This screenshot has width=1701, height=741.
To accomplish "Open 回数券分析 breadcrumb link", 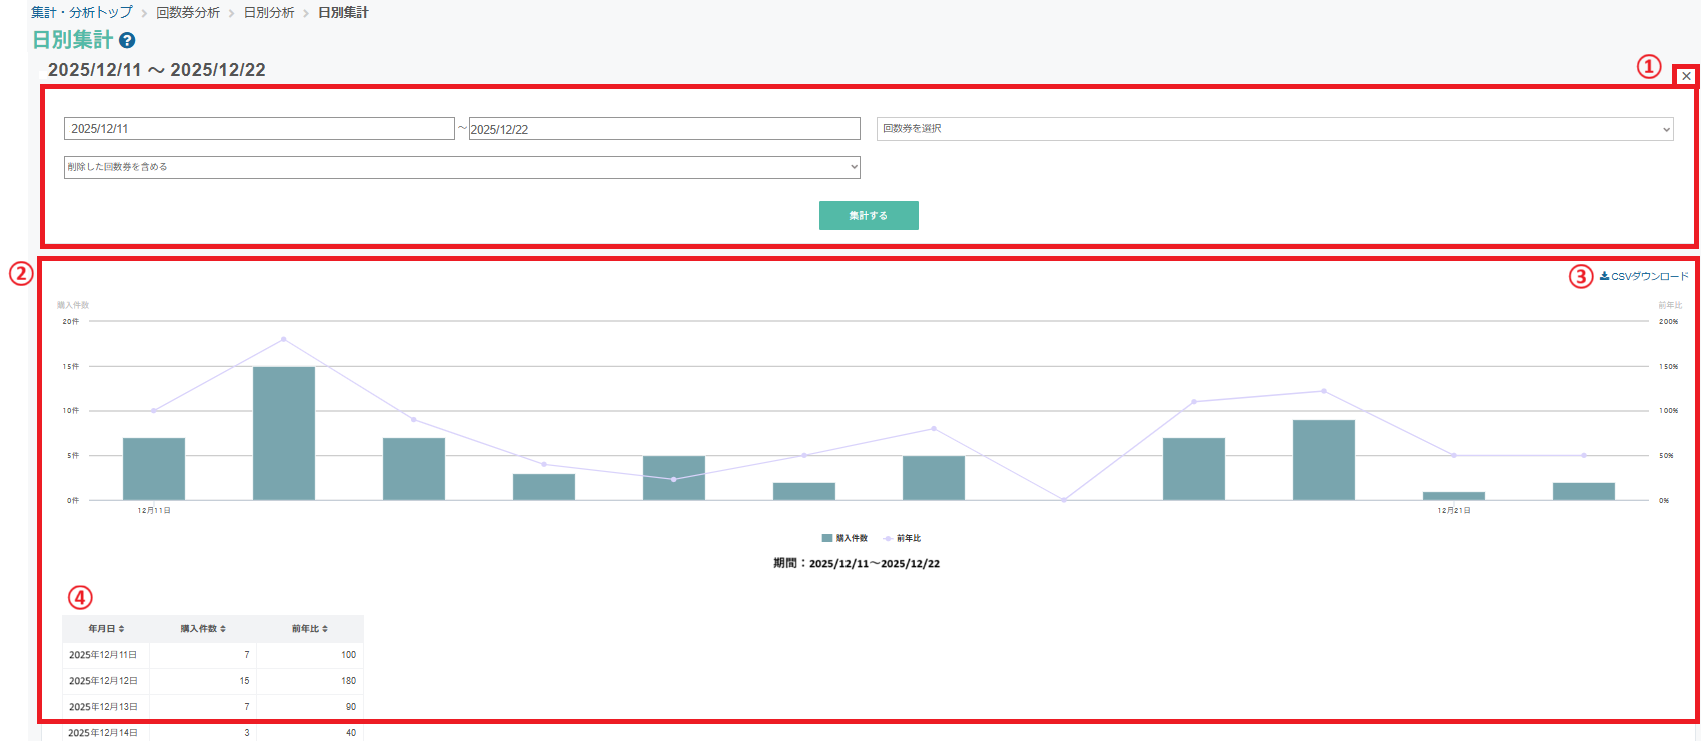I will (x=187, y=13).
